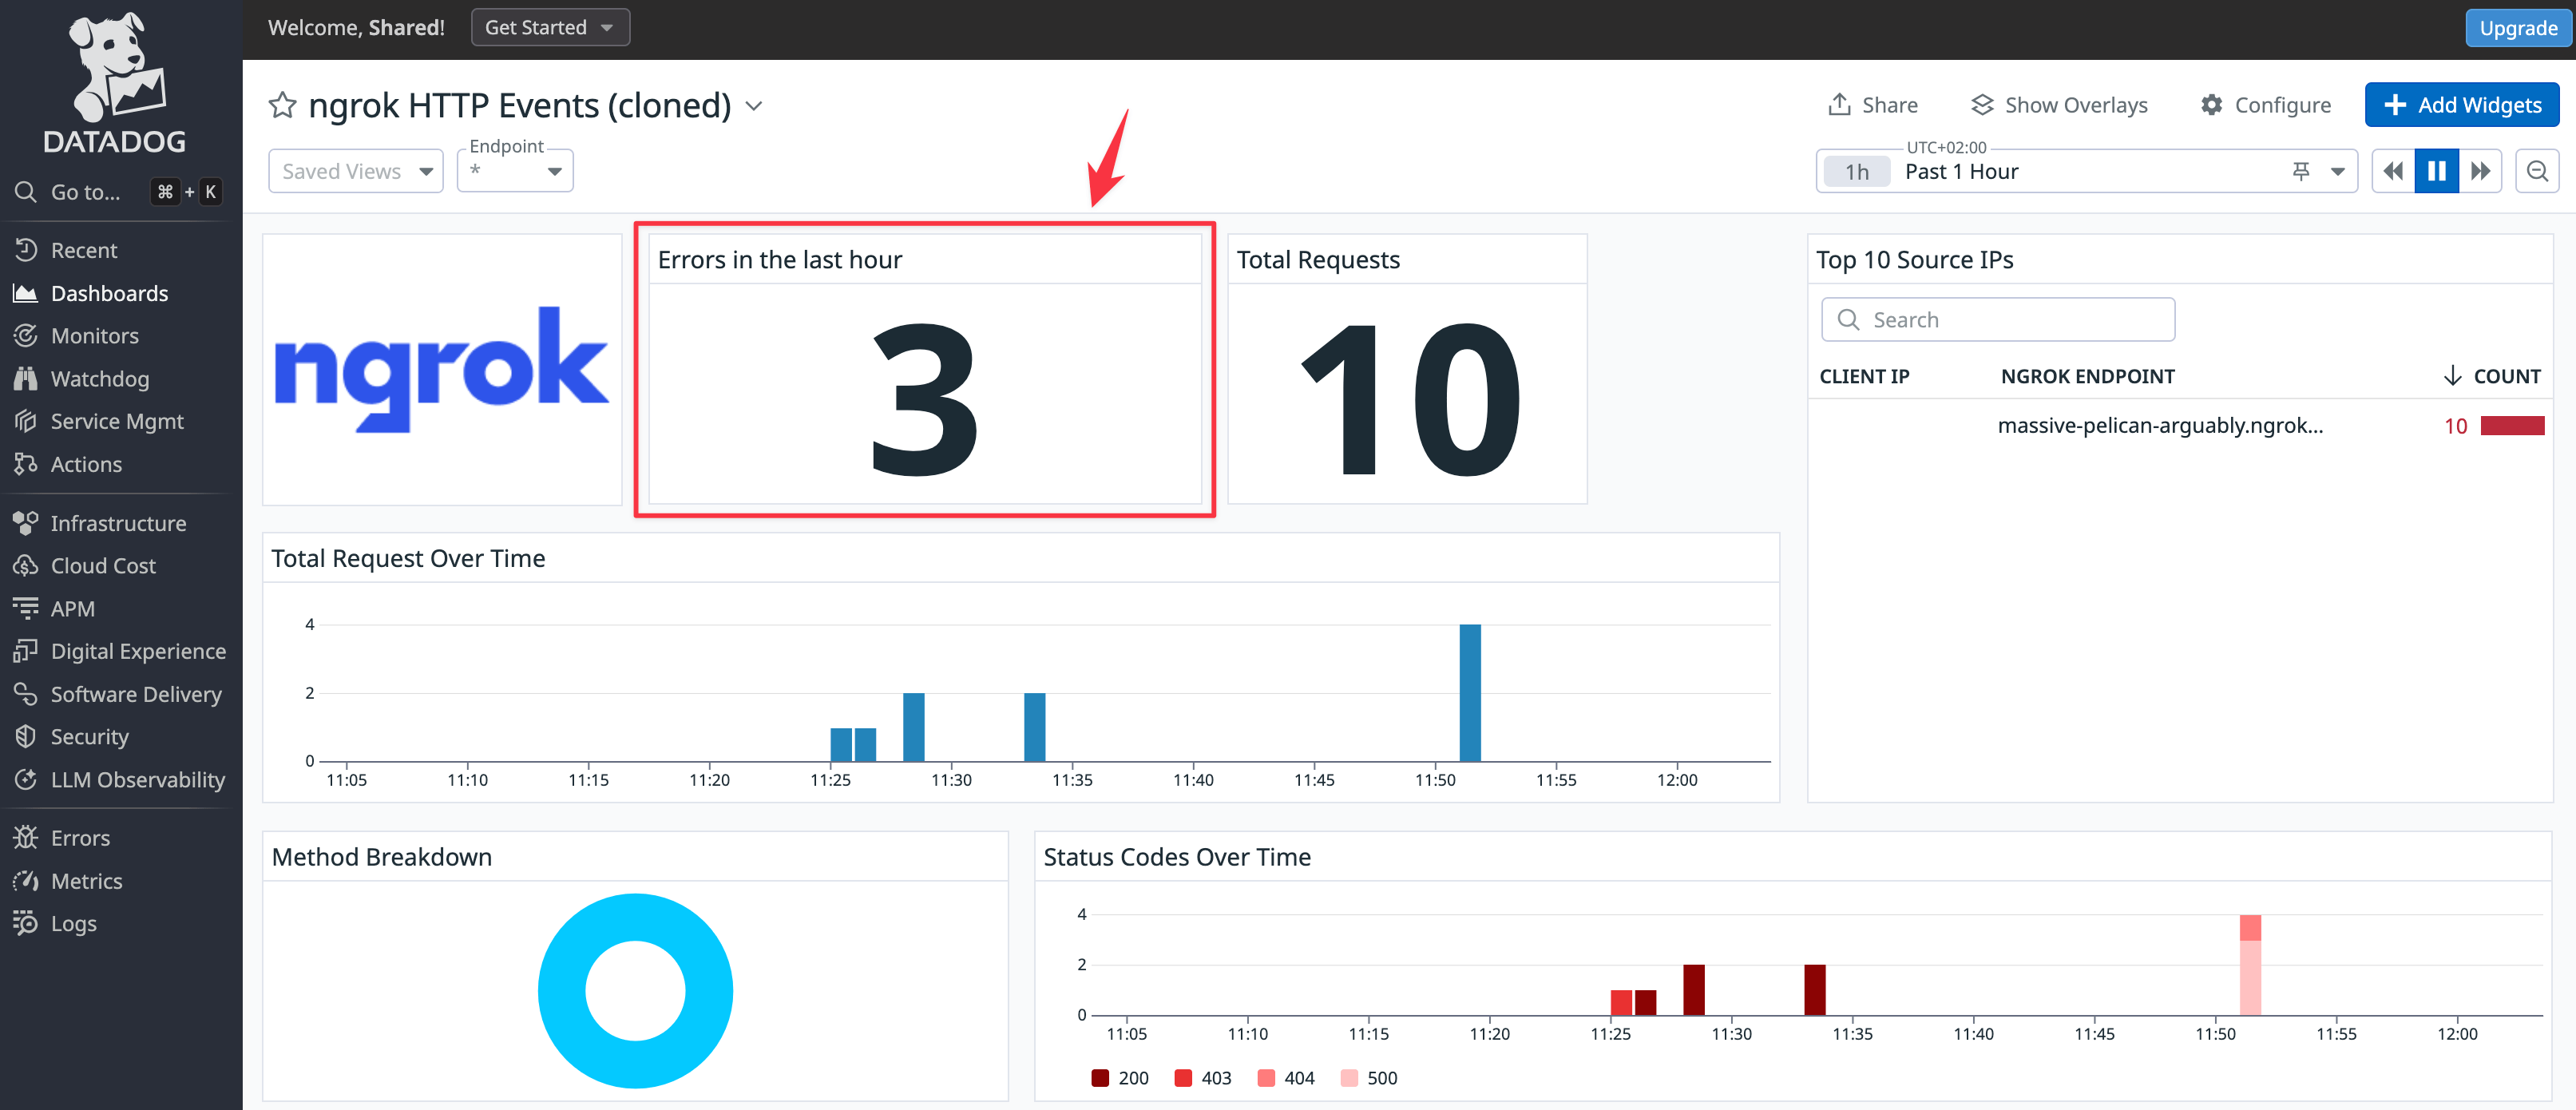The width and height of the screenshot is (2576, 1110).
Task: Open the Endpoint filter dropdown
Action: [x=515, y=171]
